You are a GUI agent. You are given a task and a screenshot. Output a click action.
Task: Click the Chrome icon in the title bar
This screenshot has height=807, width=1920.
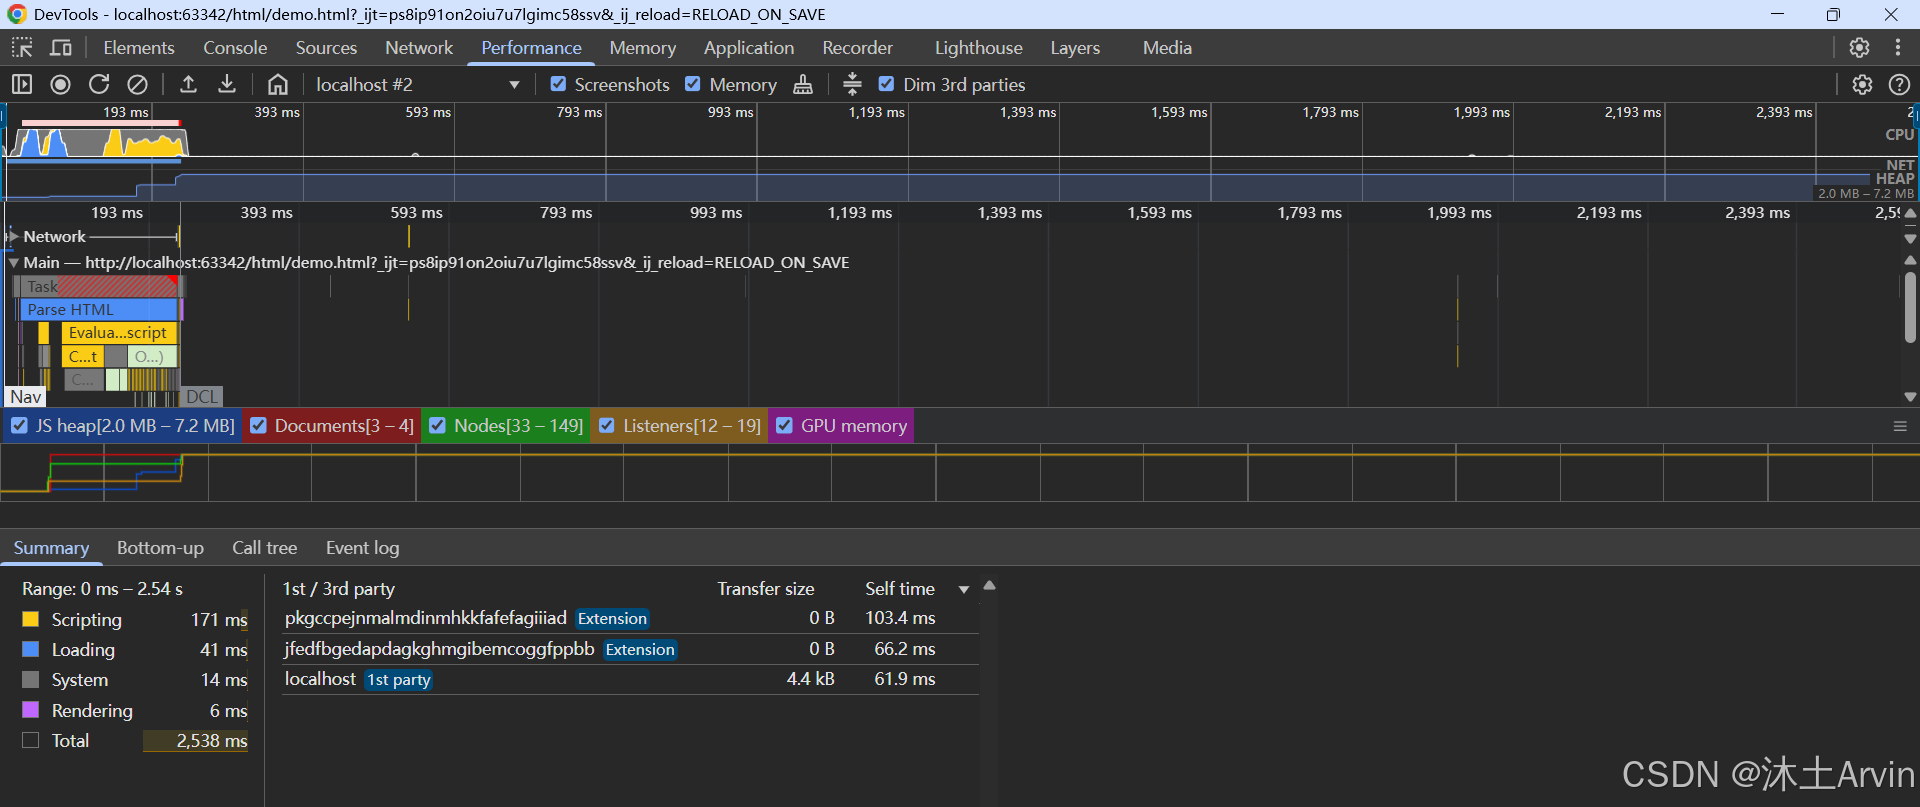(17, 14)
